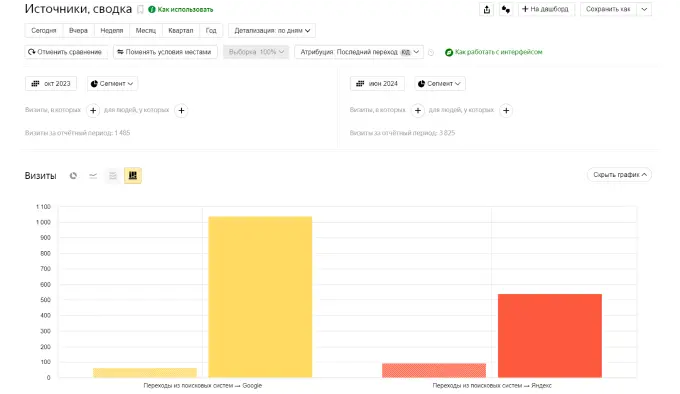Select the Квартал period tab
The height and width of the screenshot is (394, 680).
point(180,31)
